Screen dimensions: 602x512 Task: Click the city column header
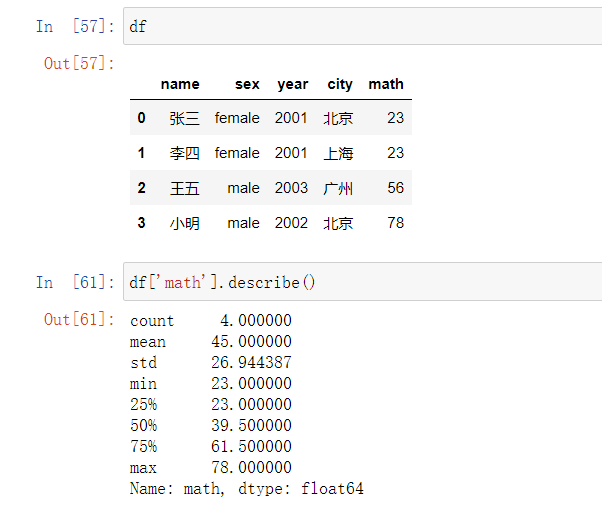tap(340, 84)
